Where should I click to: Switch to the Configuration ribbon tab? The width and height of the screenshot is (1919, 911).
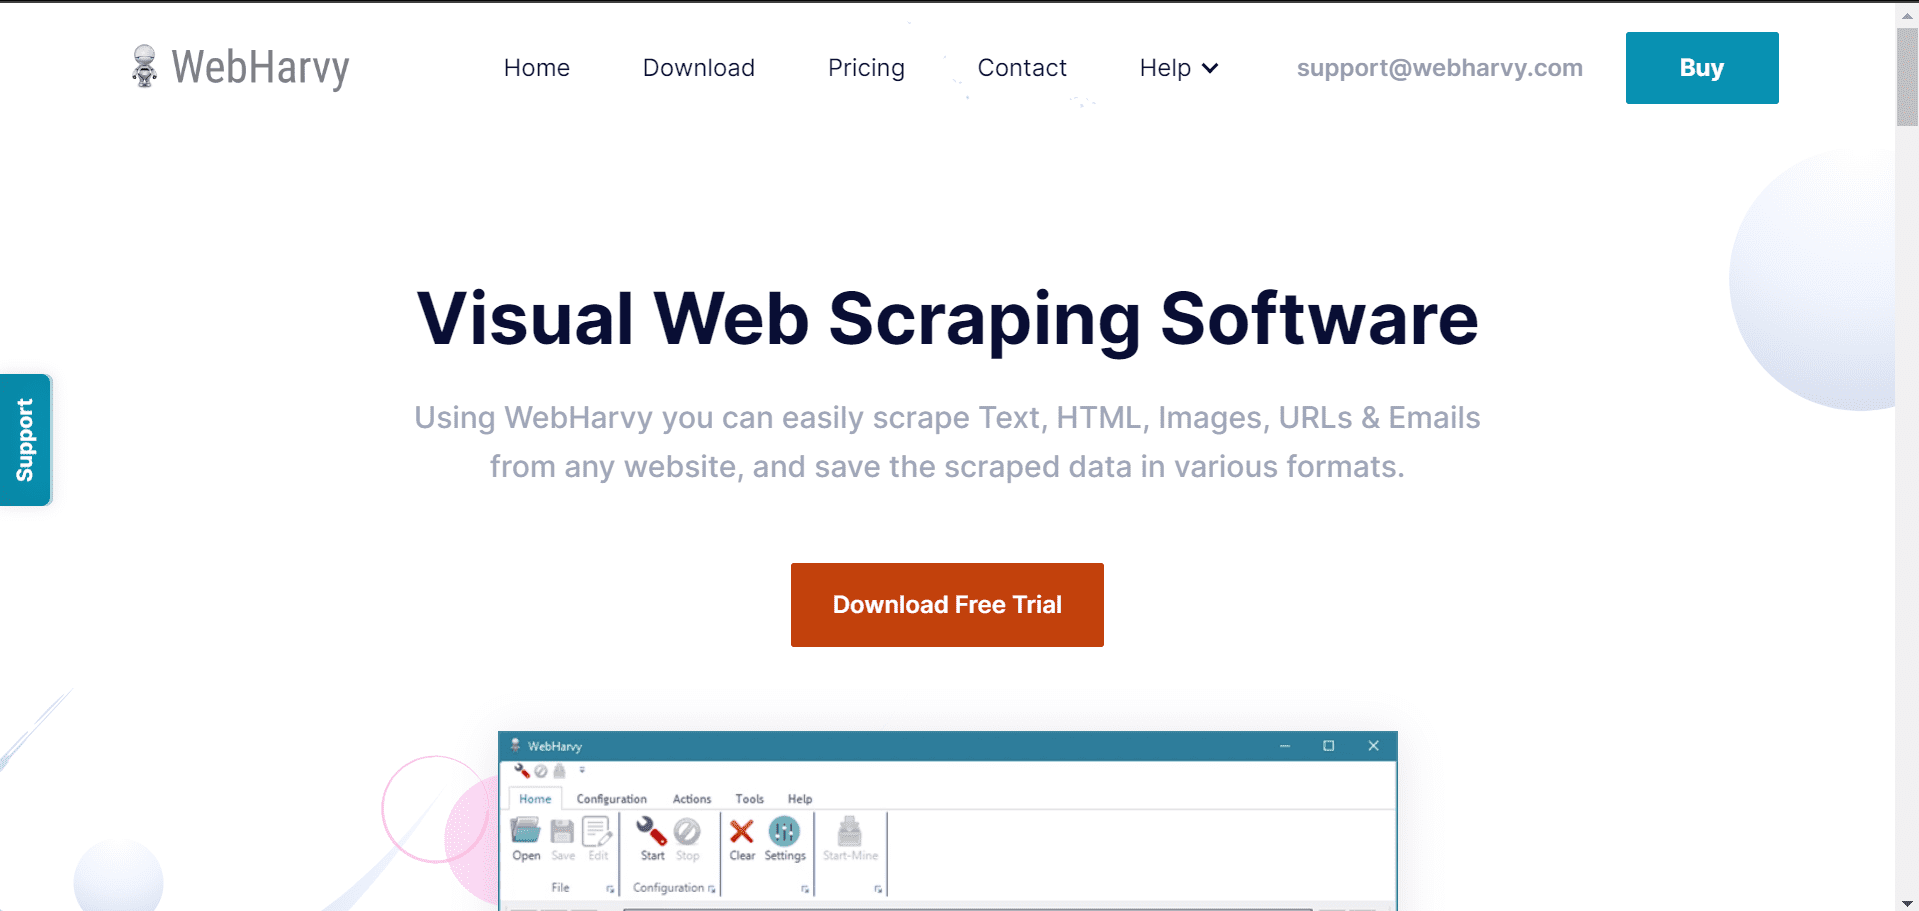tap(611, 799)
